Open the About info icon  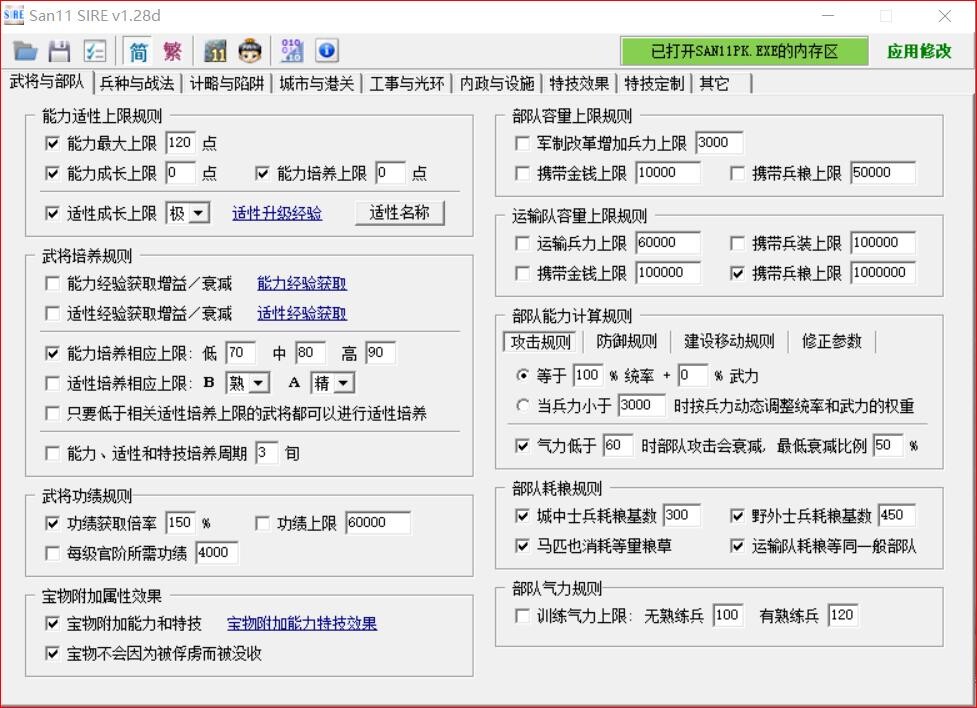click(326, 49)
